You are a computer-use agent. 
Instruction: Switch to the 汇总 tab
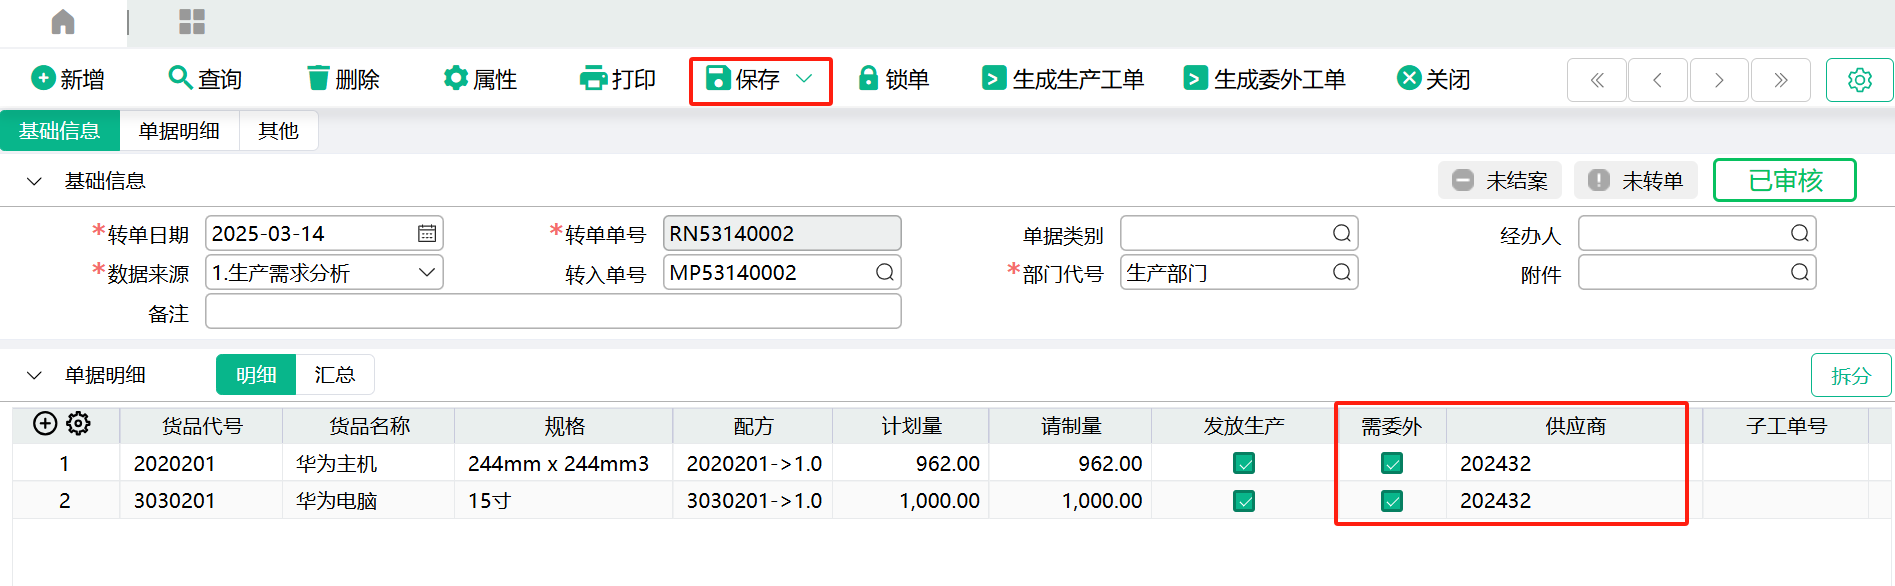coord(334,375)
